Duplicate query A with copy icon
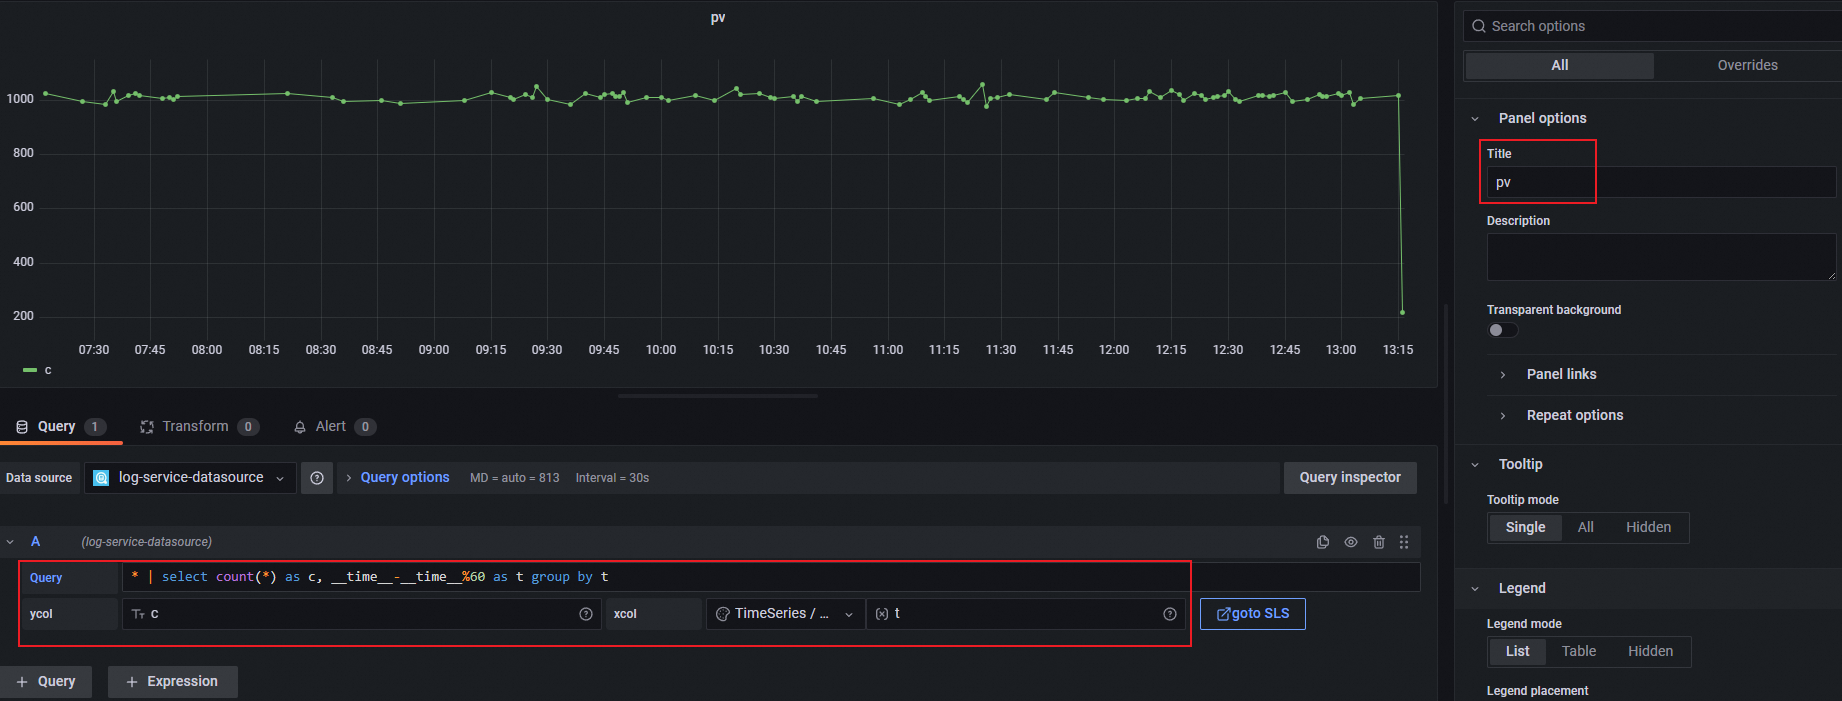This screenshot has width=1842, height=701. click(1323, 542)
